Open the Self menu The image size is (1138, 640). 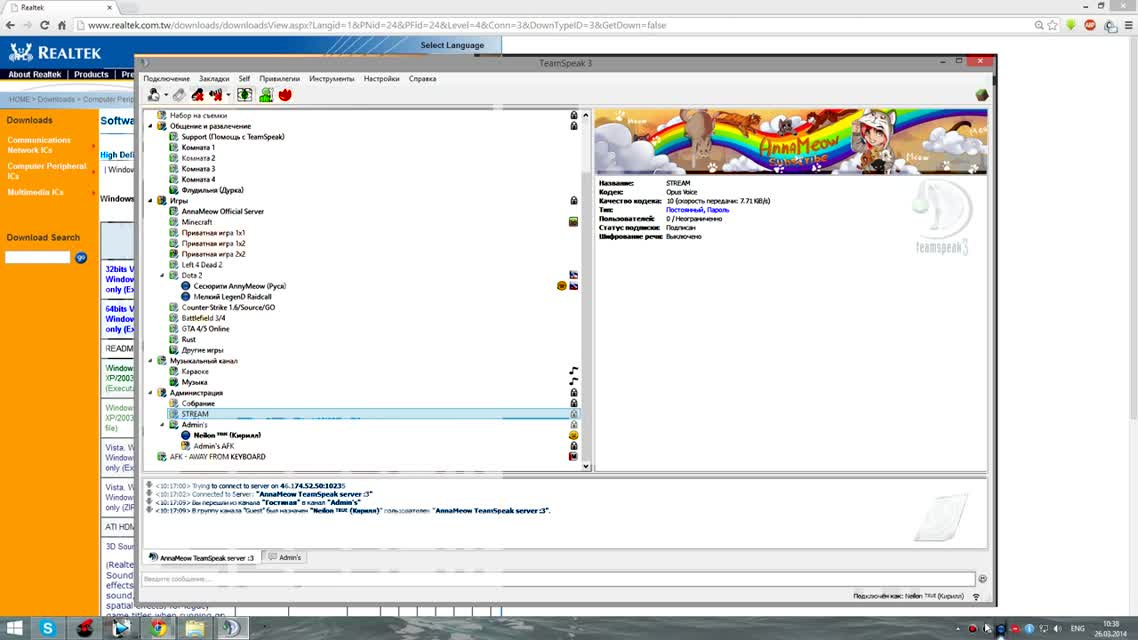pyautogui.click(x=244, y=78)
